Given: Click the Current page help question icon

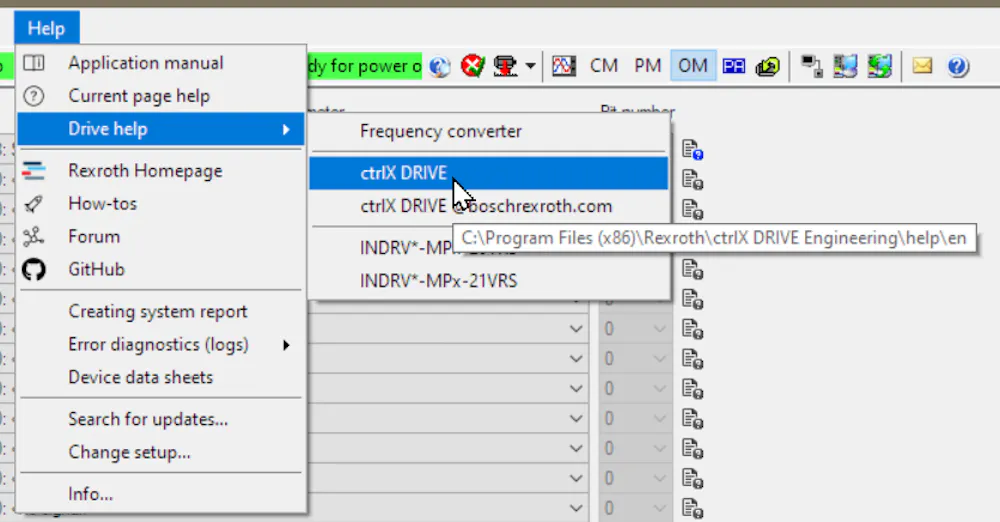Looking at the screenshot, I should pyautogui.click(x=34, y=96).
